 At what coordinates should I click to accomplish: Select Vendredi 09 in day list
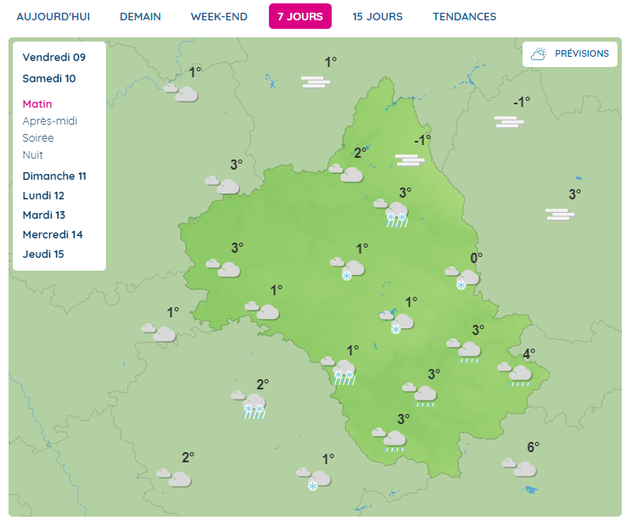[54, 58]
